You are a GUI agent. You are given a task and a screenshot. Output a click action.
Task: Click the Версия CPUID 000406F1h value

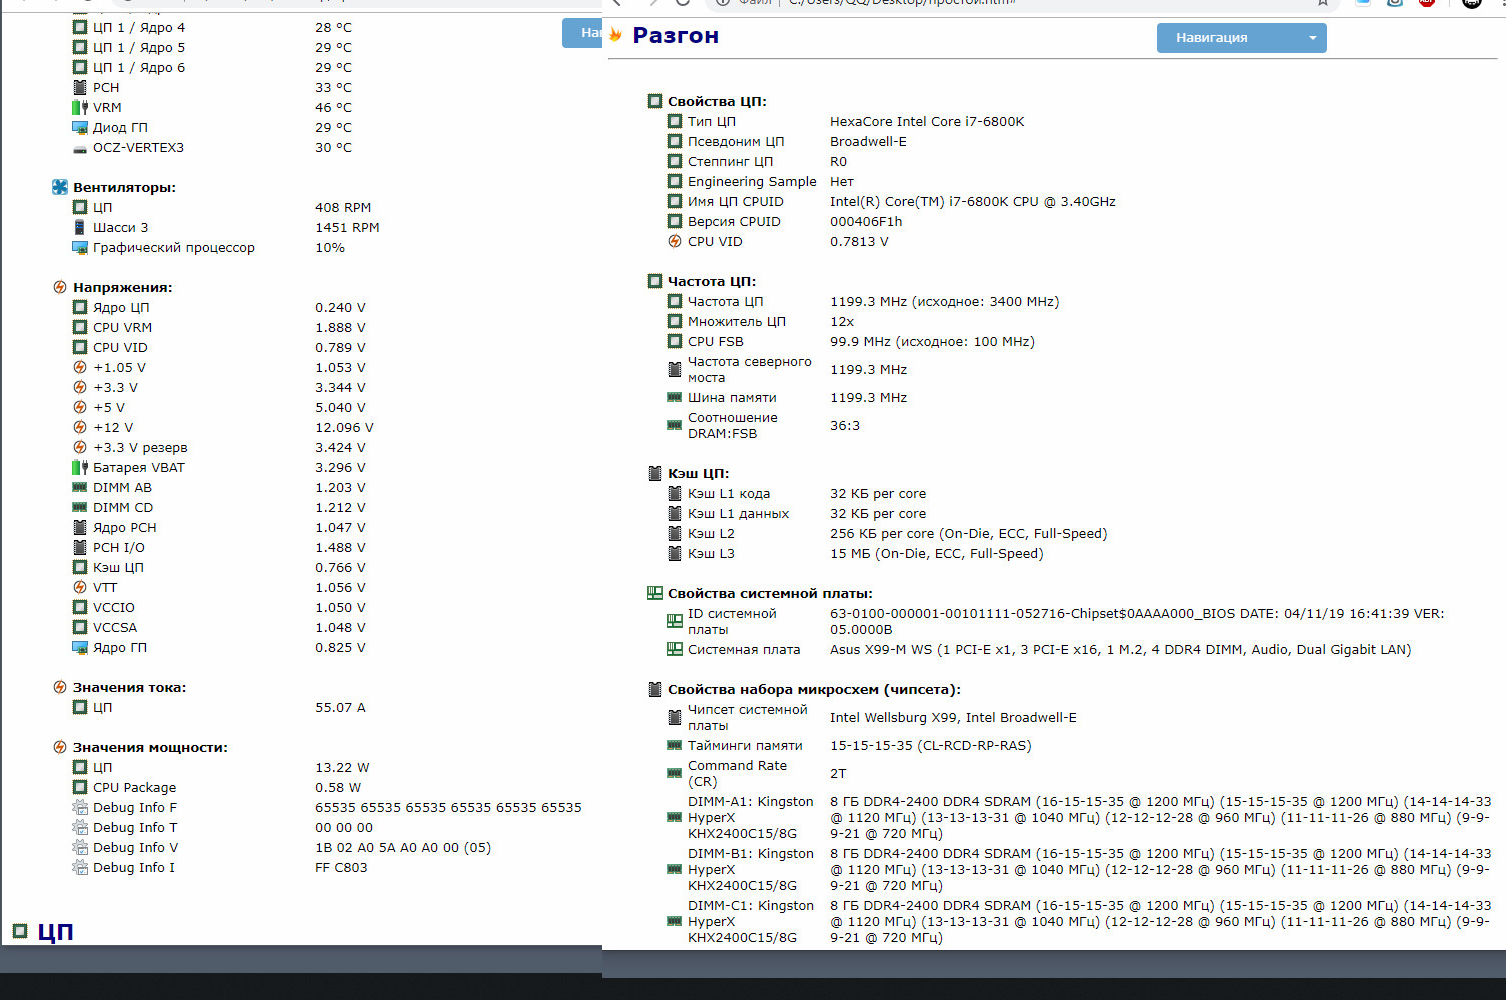pyautogui.click(x=866, y=221)
